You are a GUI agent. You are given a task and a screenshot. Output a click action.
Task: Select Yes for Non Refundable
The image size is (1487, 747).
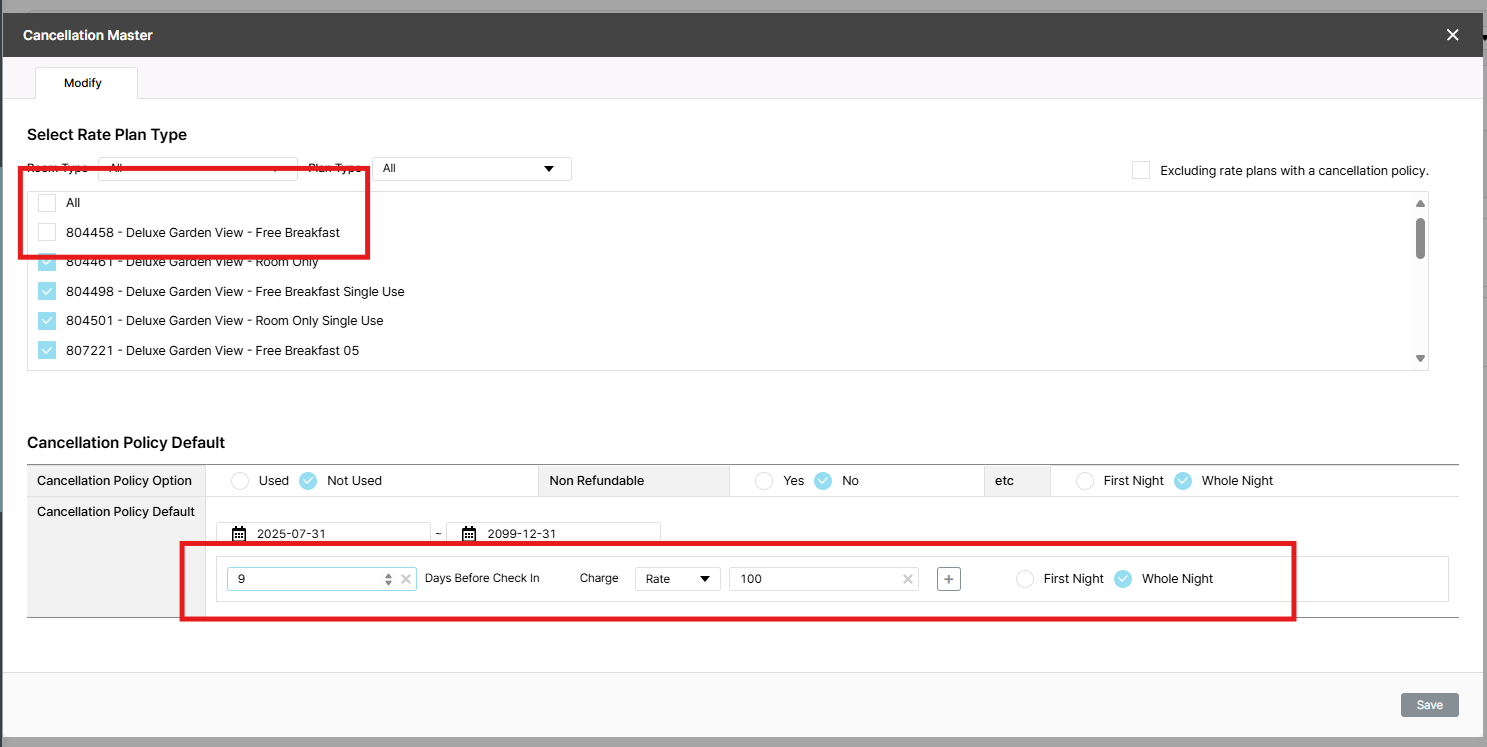[764, 481]
